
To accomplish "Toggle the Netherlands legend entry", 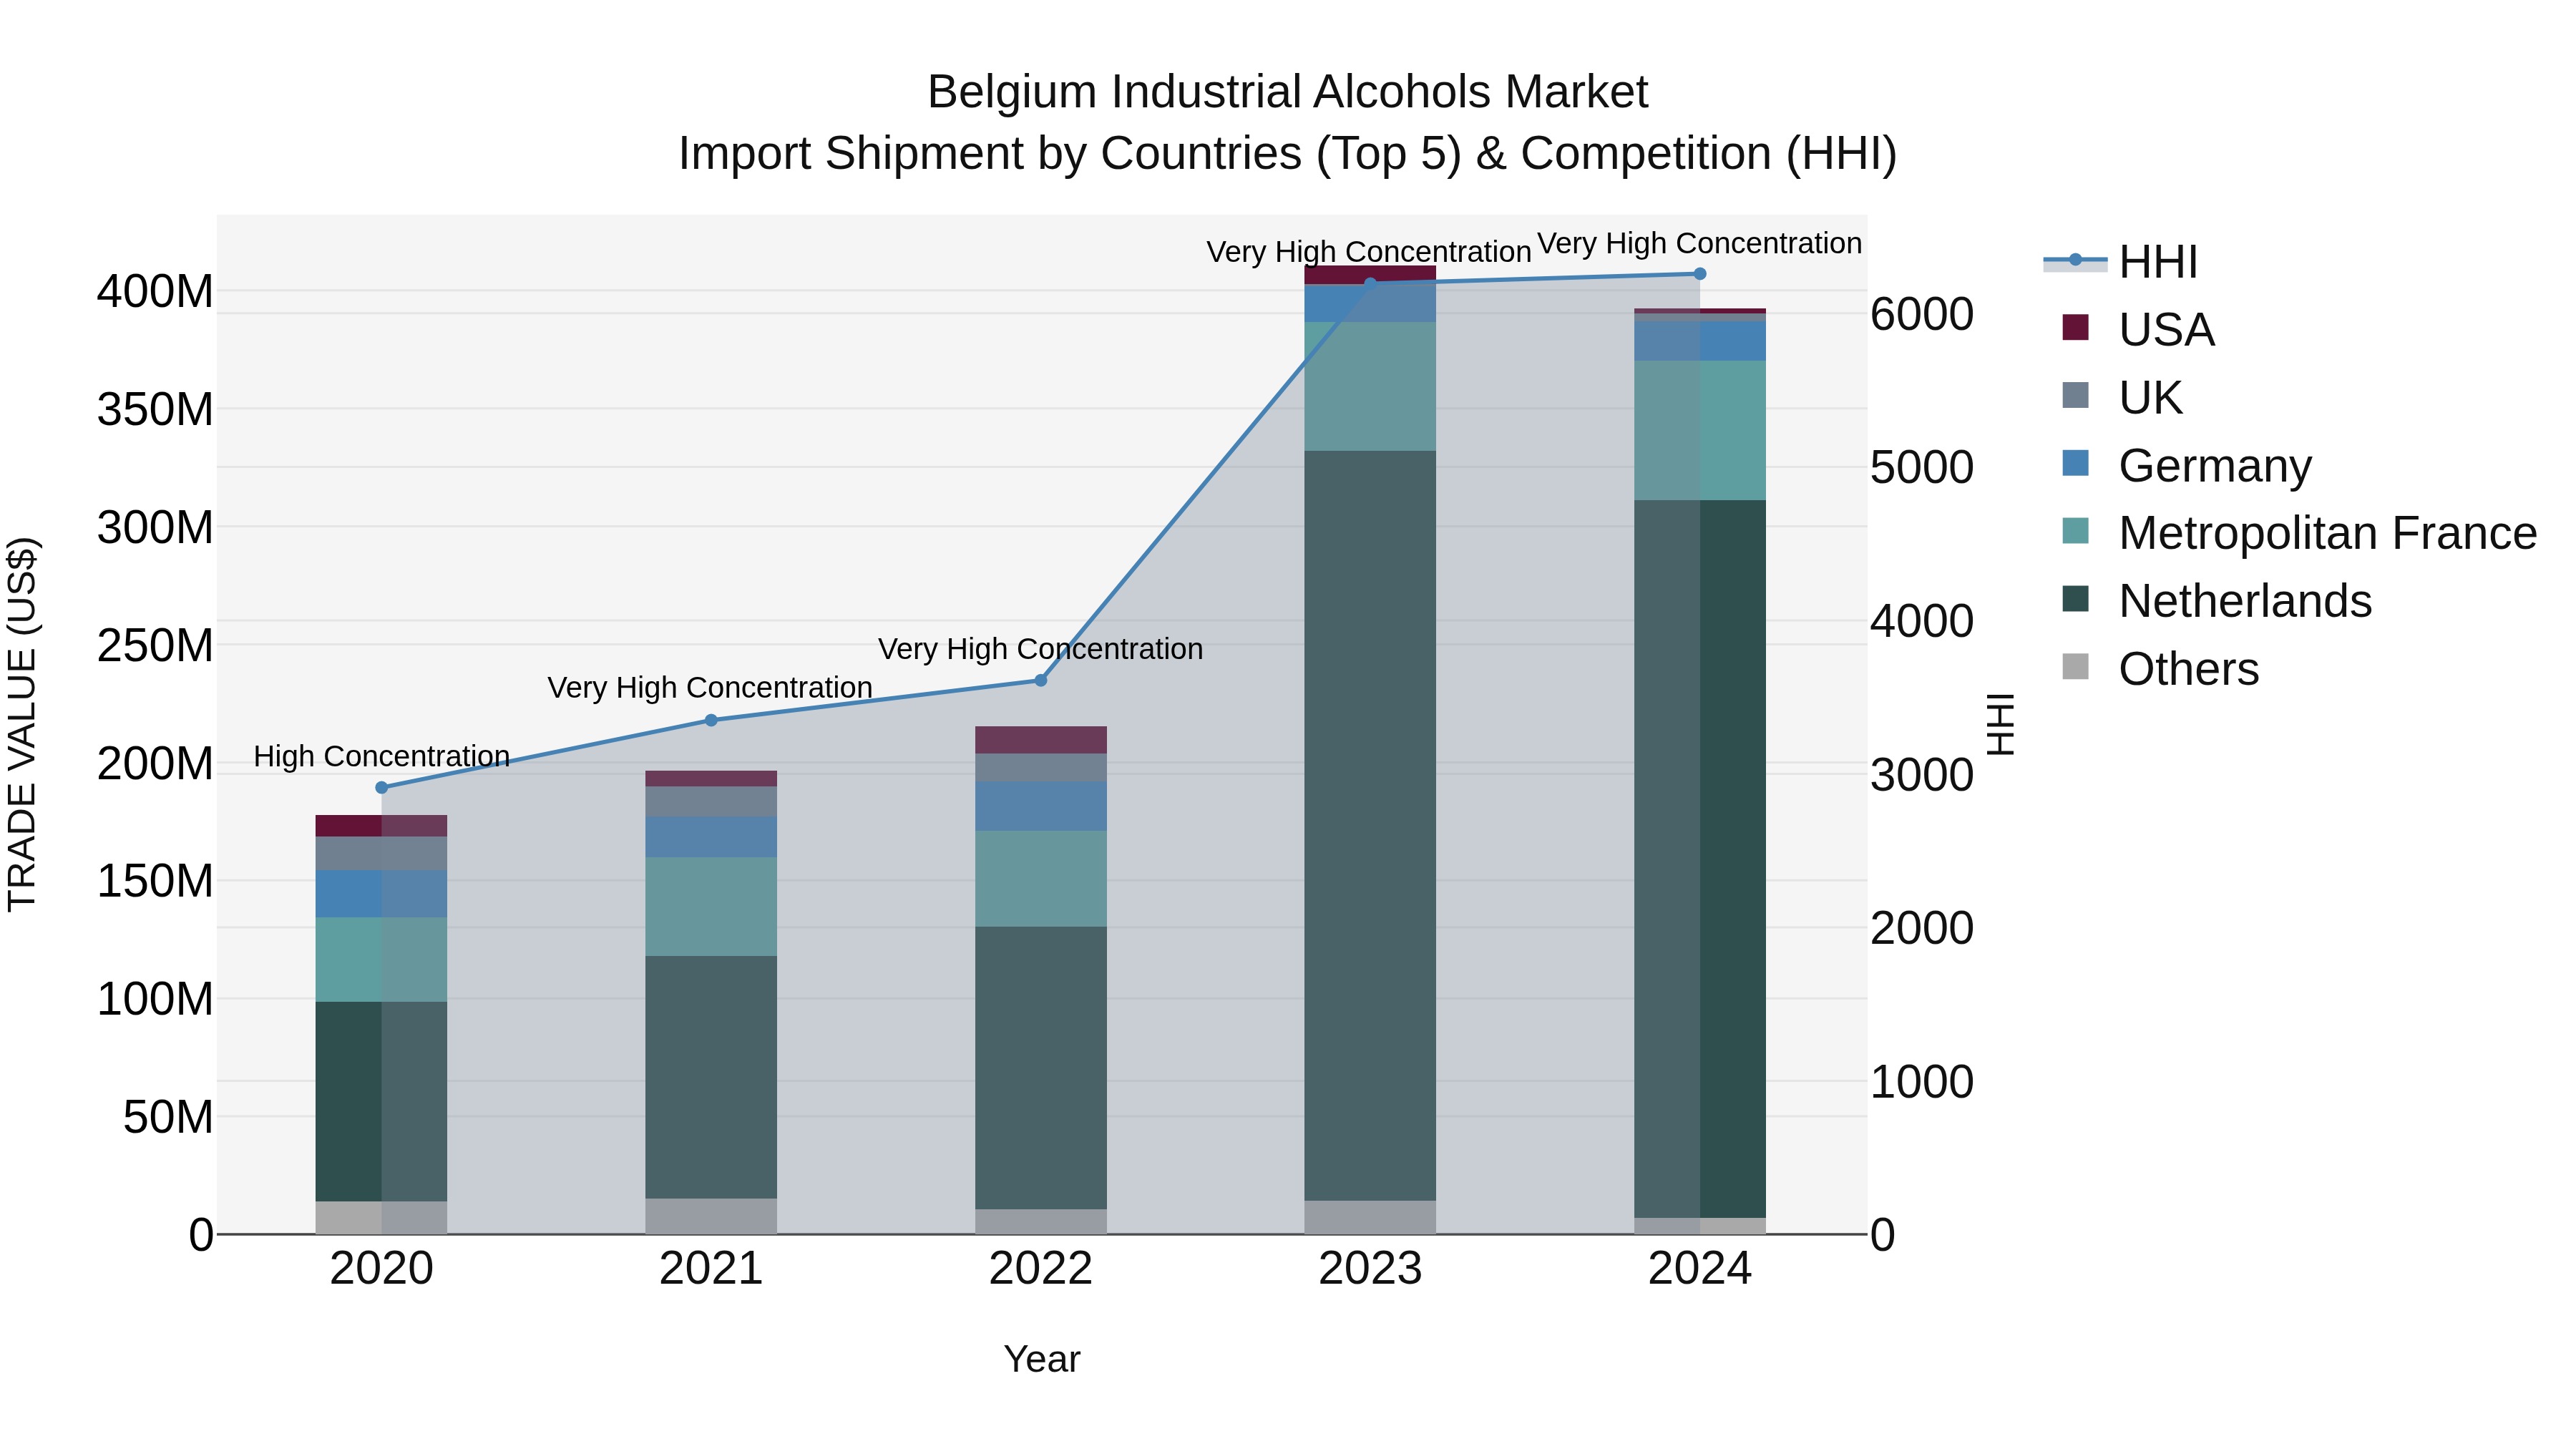I will pos(2216,601).
